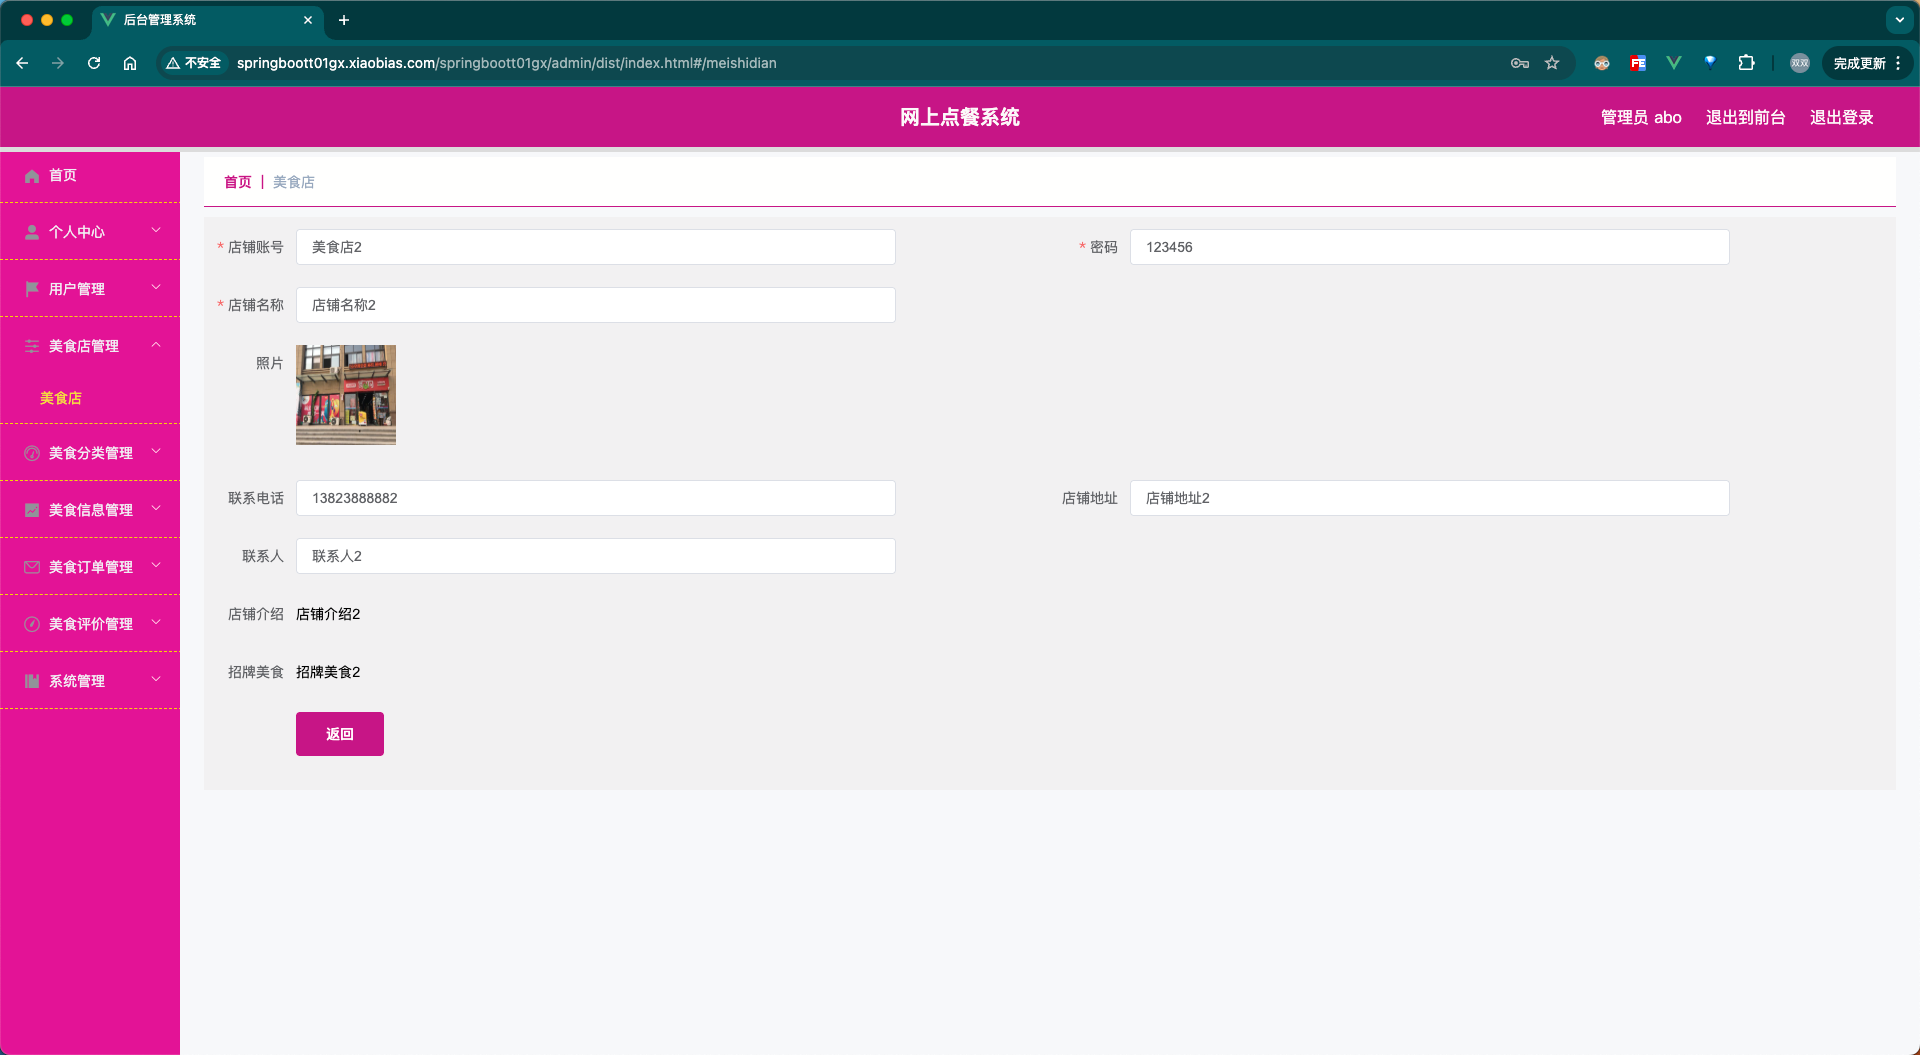The image size is (1920, 1055).
Task: Open the FE helper extension icon
Action: (1638, 63)
